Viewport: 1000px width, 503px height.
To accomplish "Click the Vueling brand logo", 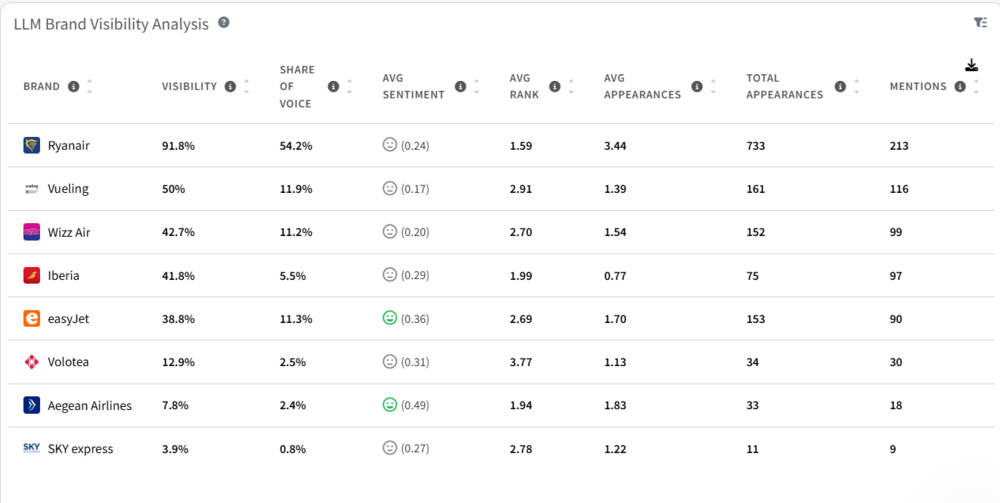I will [31, 189].
